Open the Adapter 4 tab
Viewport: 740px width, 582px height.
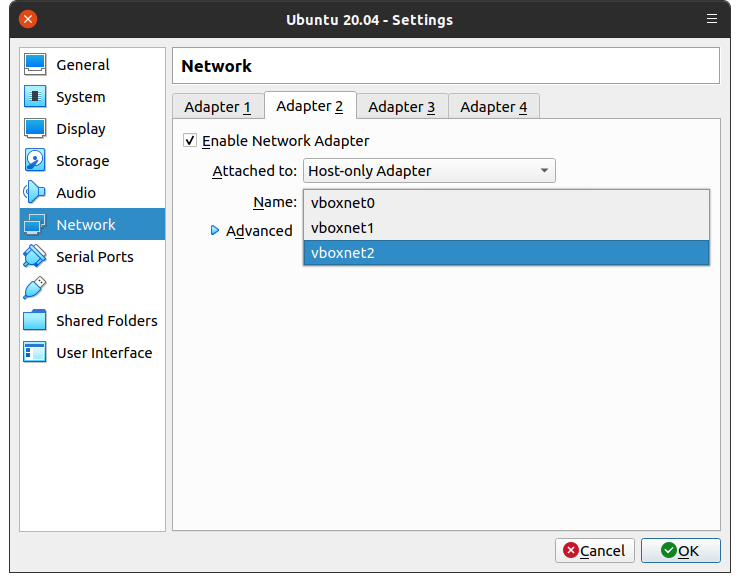(x=493, y=107)
